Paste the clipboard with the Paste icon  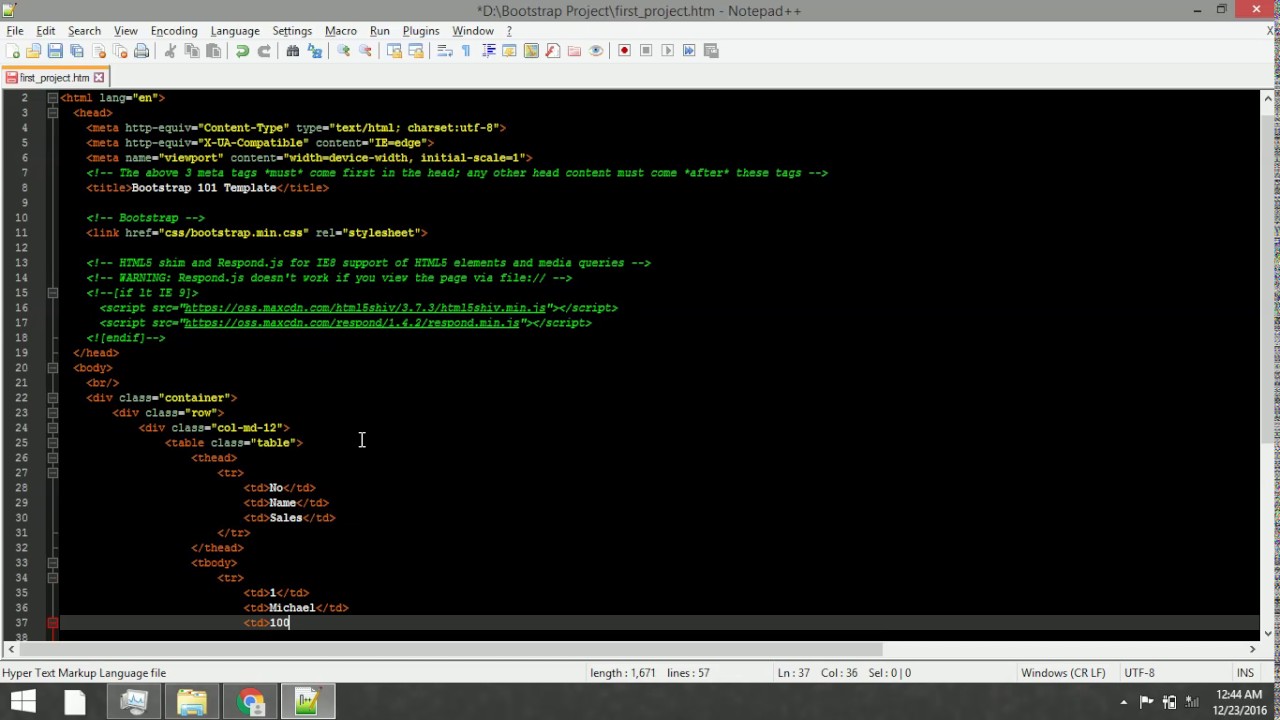(x=213, y=51)
